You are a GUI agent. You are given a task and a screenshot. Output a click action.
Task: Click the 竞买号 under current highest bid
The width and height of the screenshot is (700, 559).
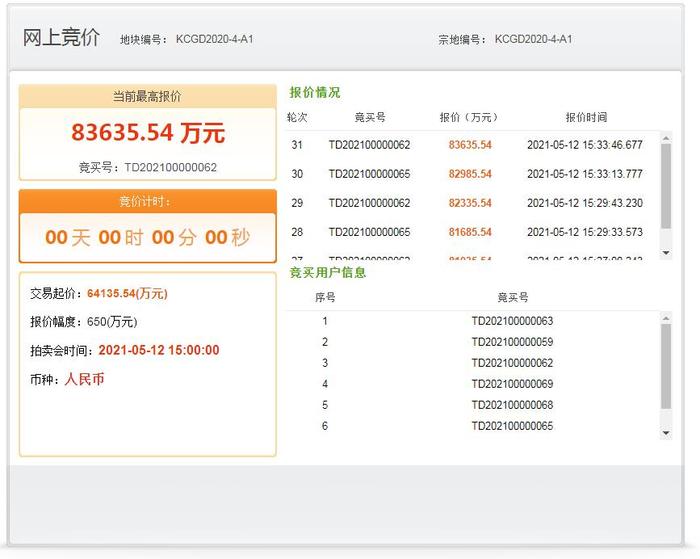click(x=148, y=167)
